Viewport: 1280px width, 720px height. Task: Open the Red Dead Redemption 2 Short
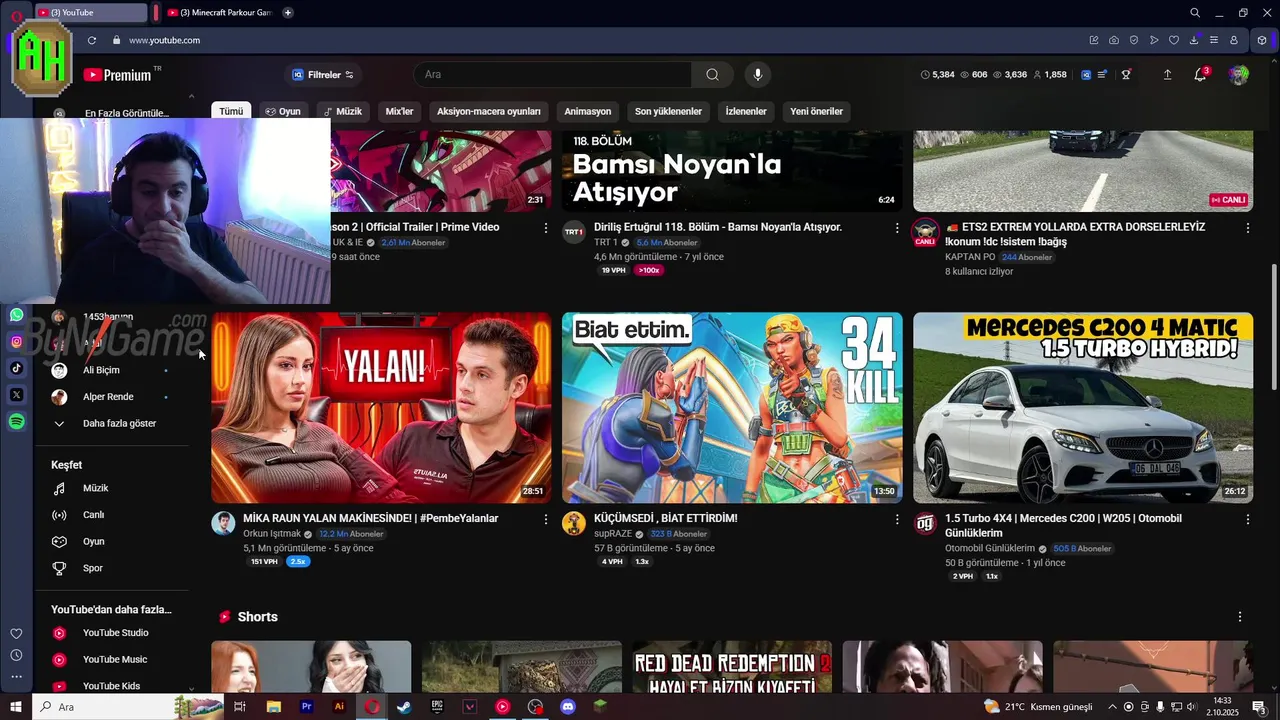click(732, 668)
